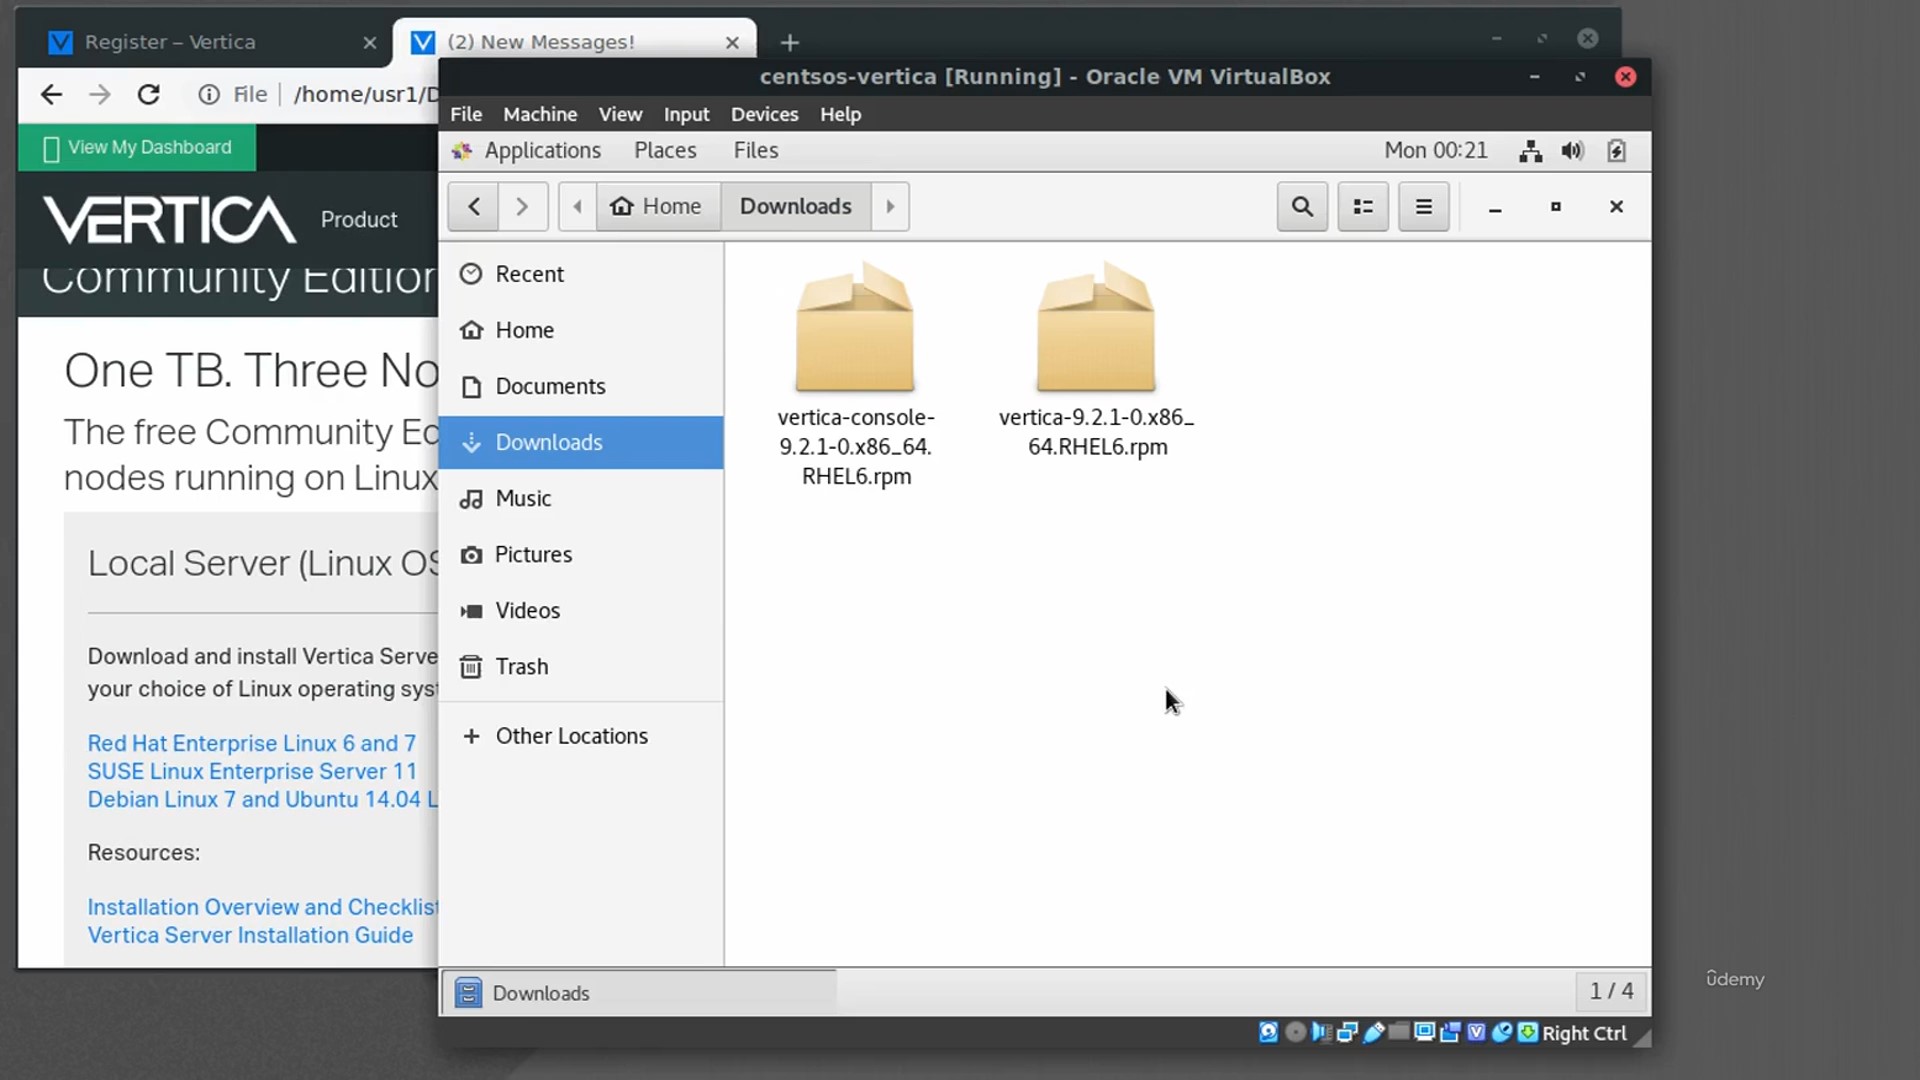Click the VirtualBox USB devices icon
The image size is (1920, 1080).
1373,1032
